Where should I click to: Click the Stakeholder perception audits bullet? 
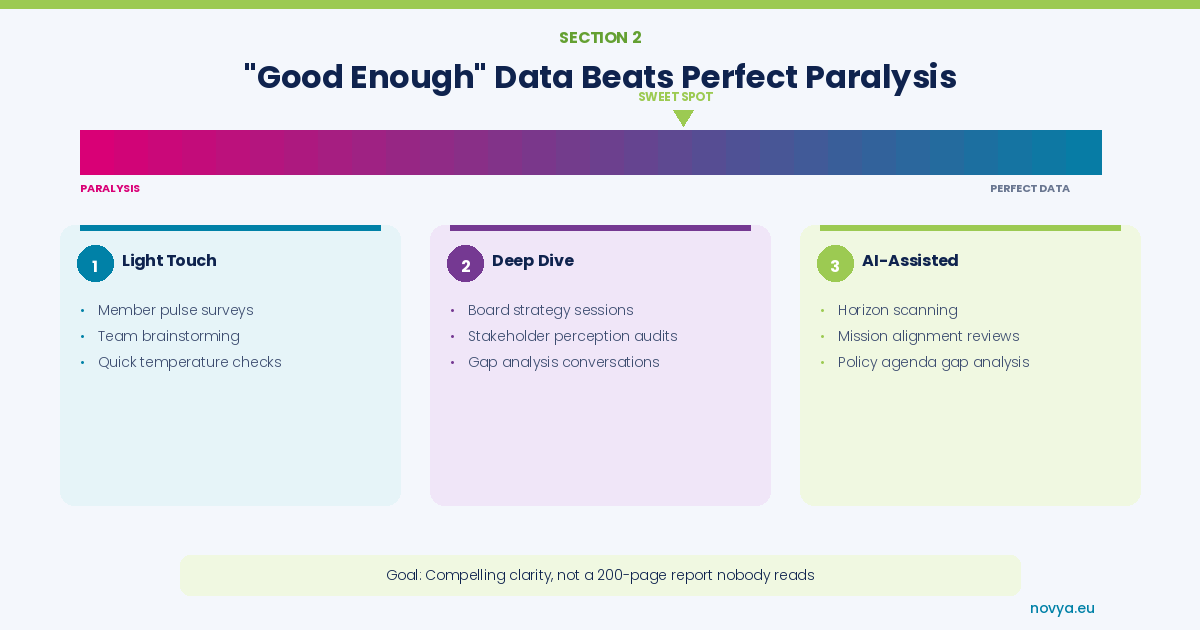click(x=572, y=336)
